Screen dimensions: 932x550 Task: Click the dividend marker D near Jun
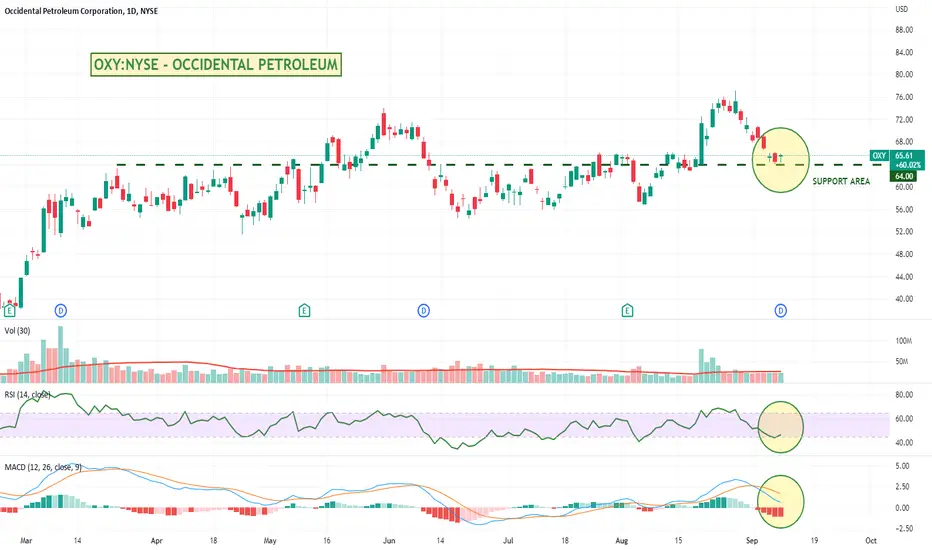(423, 310)
